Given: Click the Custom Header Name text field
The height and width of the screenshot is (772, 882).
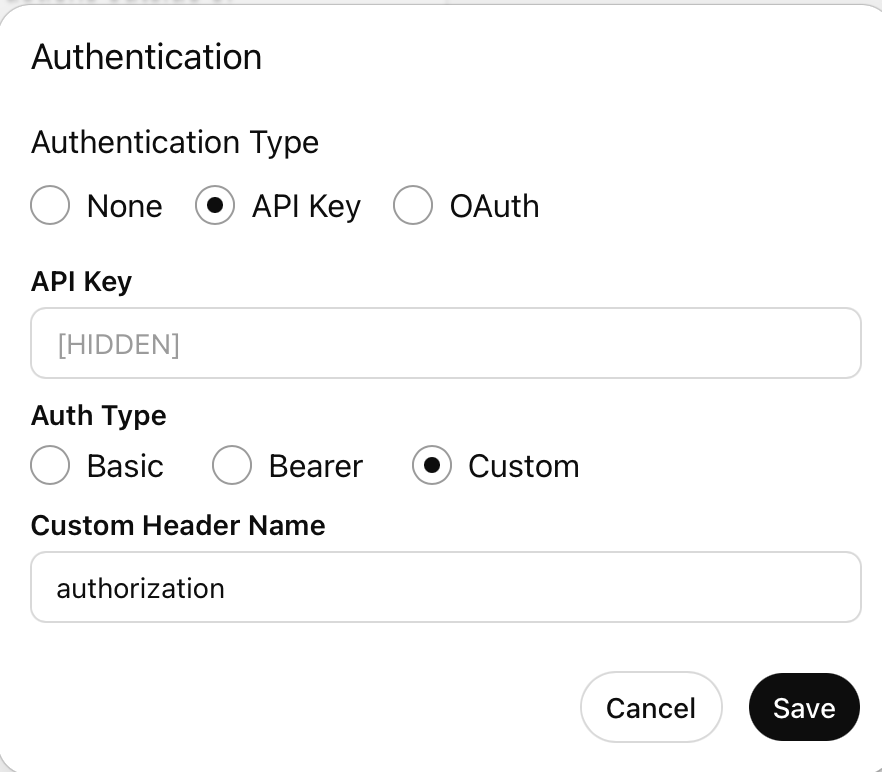Looking at the screenshot, I should click(445, 587).
